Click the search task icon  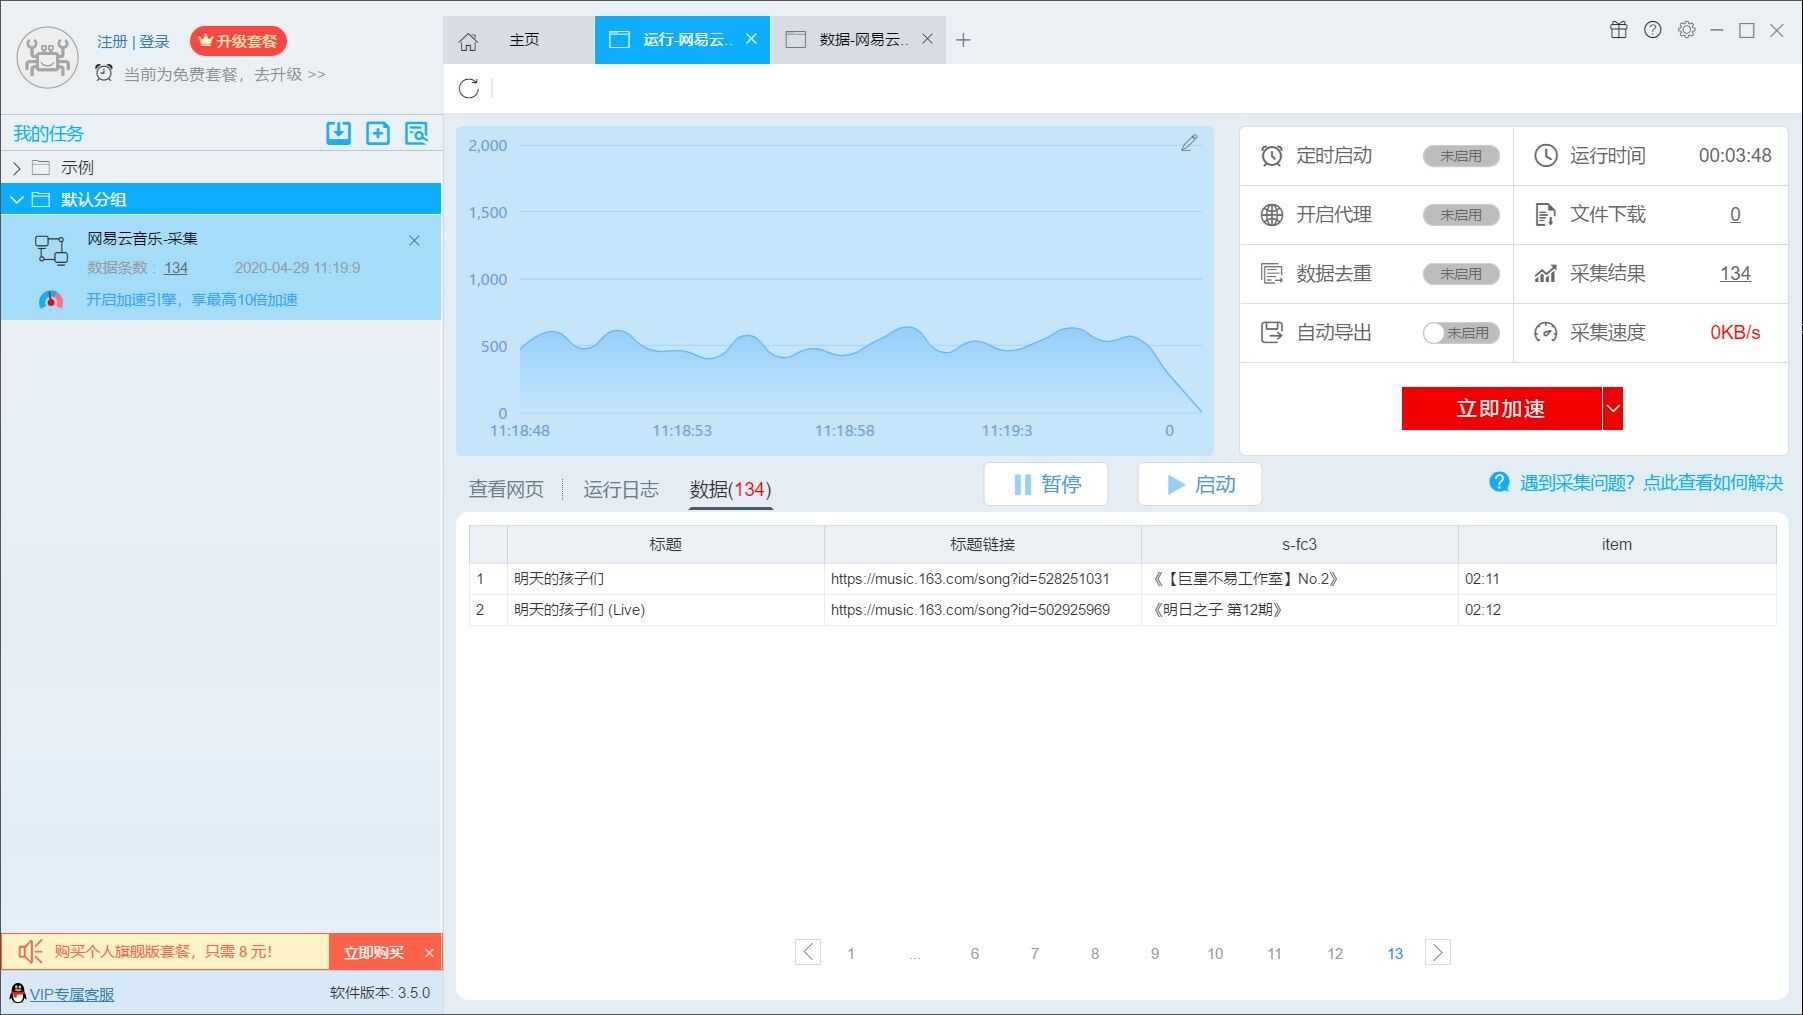[416, 133]
